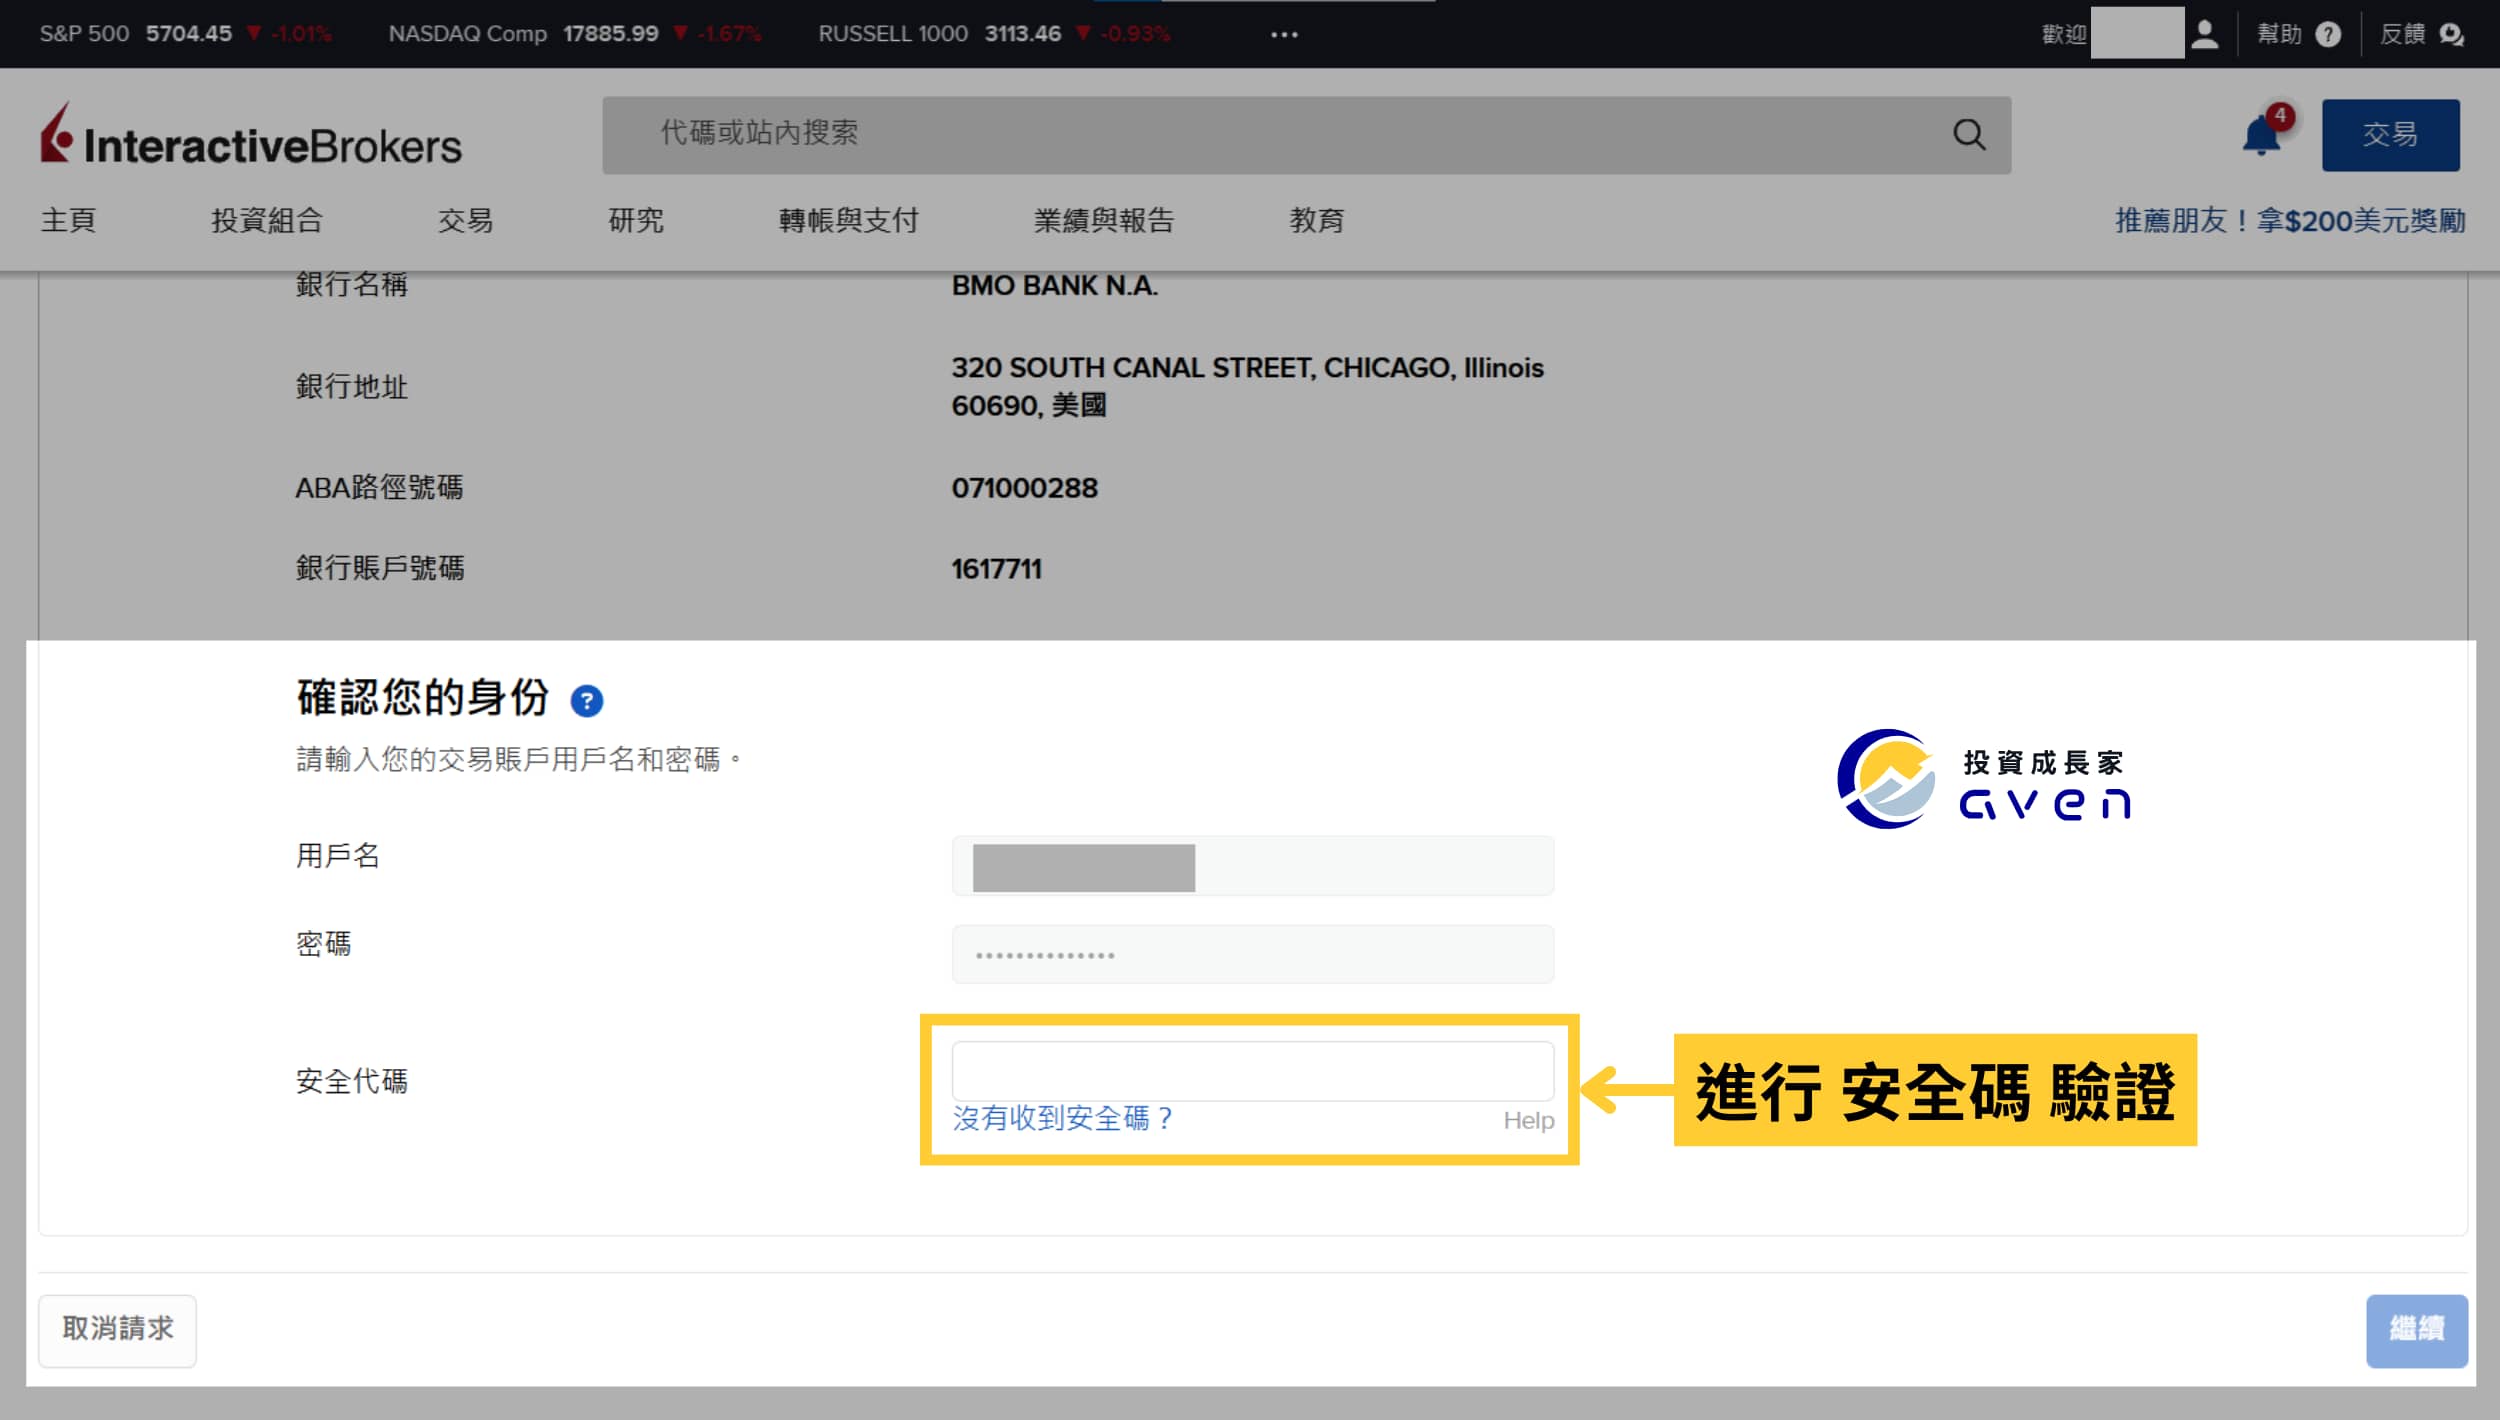Select the account number 1617711
Viewport: 2500px width, 1420px height.
point(996,569)
